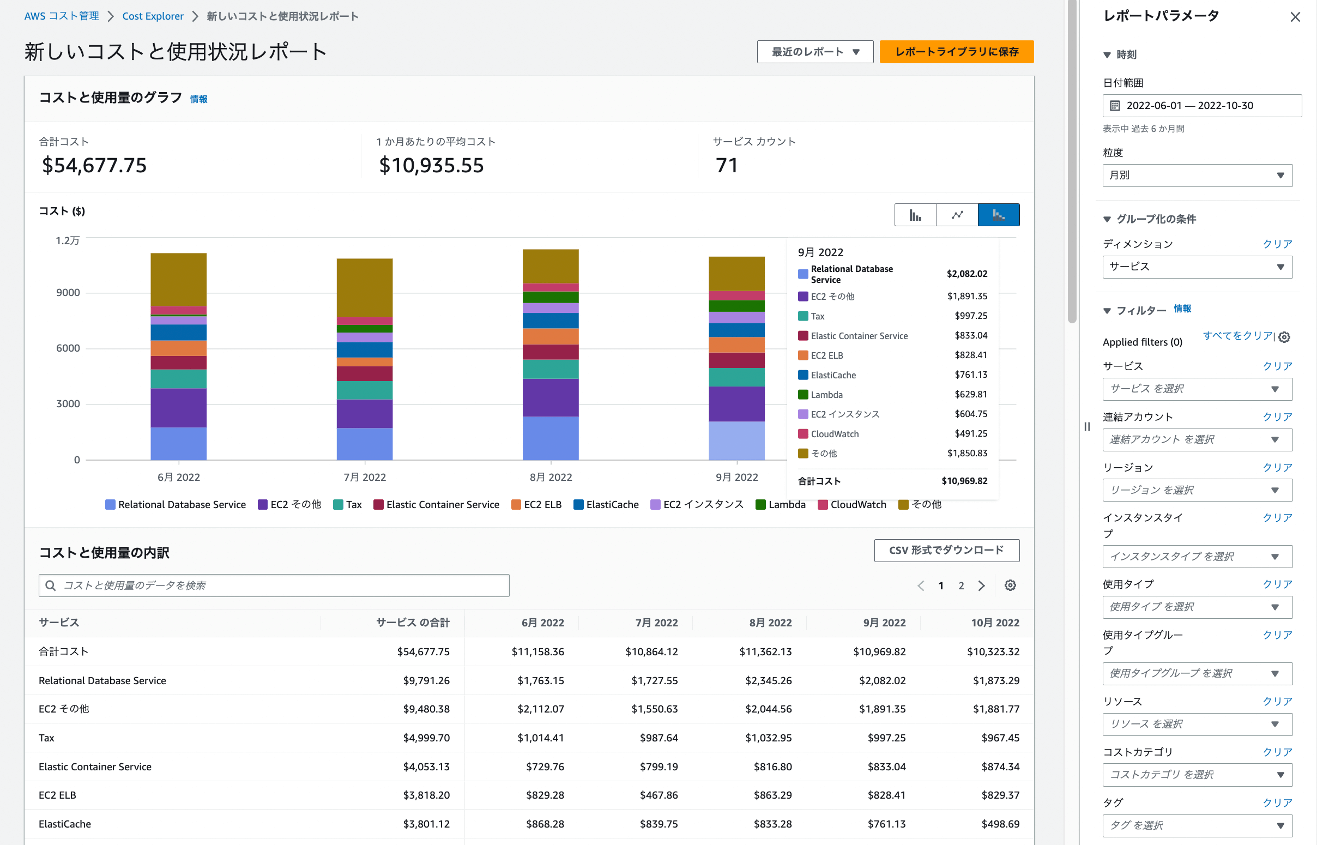Viewport: 1318px width, 846px height.
Task: Download data with CSV 形式でダウンロード
Action: pyautogui.click(x=946, y=551)
